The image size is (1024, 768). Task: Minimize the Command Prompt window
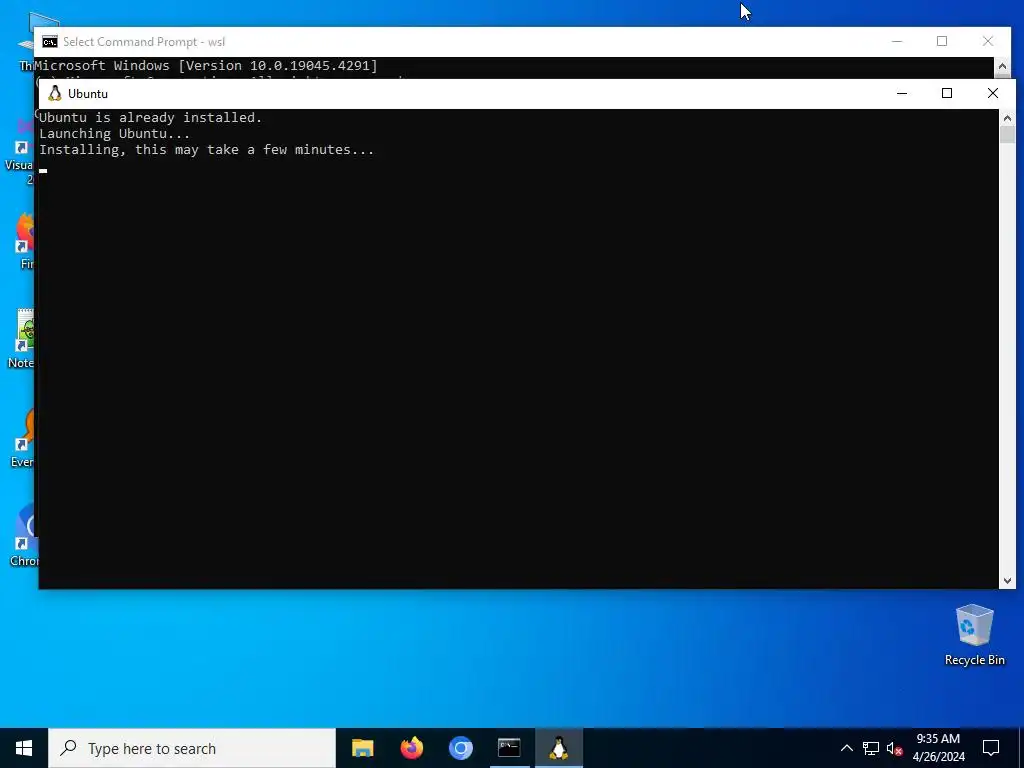[x=897, y=41]
